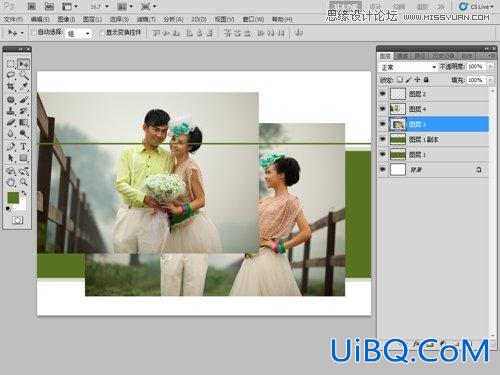Select the Hand tool
500x375 pixels.
point(11,182)
